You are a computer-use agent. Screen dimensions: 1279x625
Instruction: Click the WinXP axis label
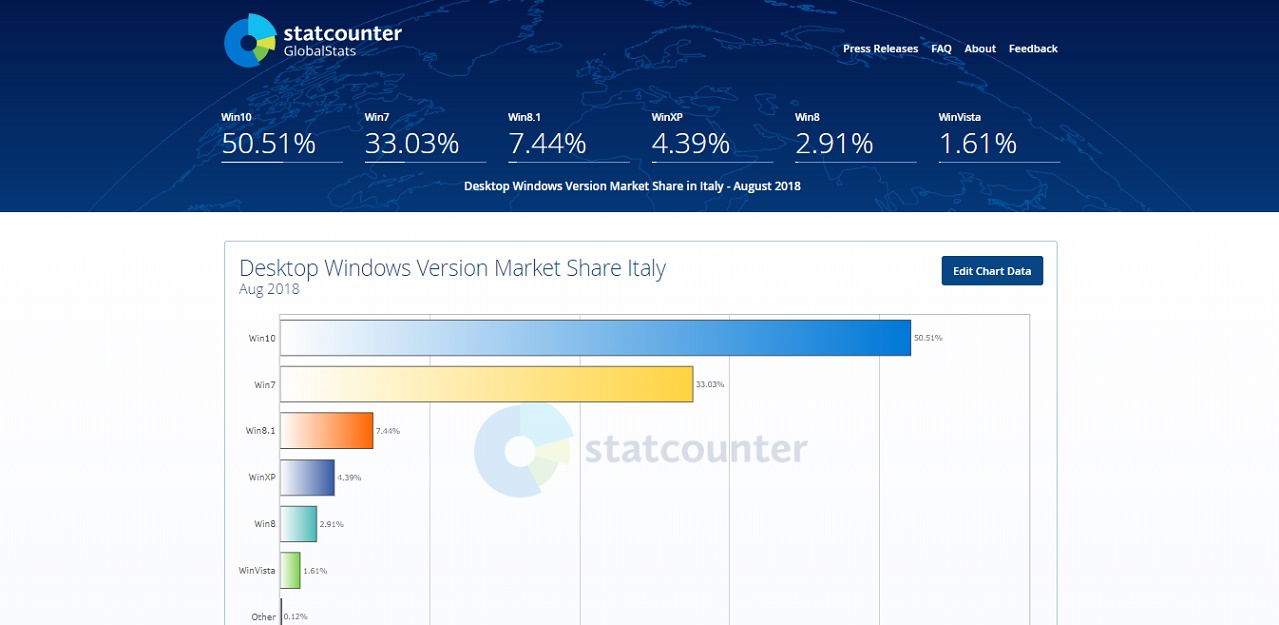click(x=262, y=477)
